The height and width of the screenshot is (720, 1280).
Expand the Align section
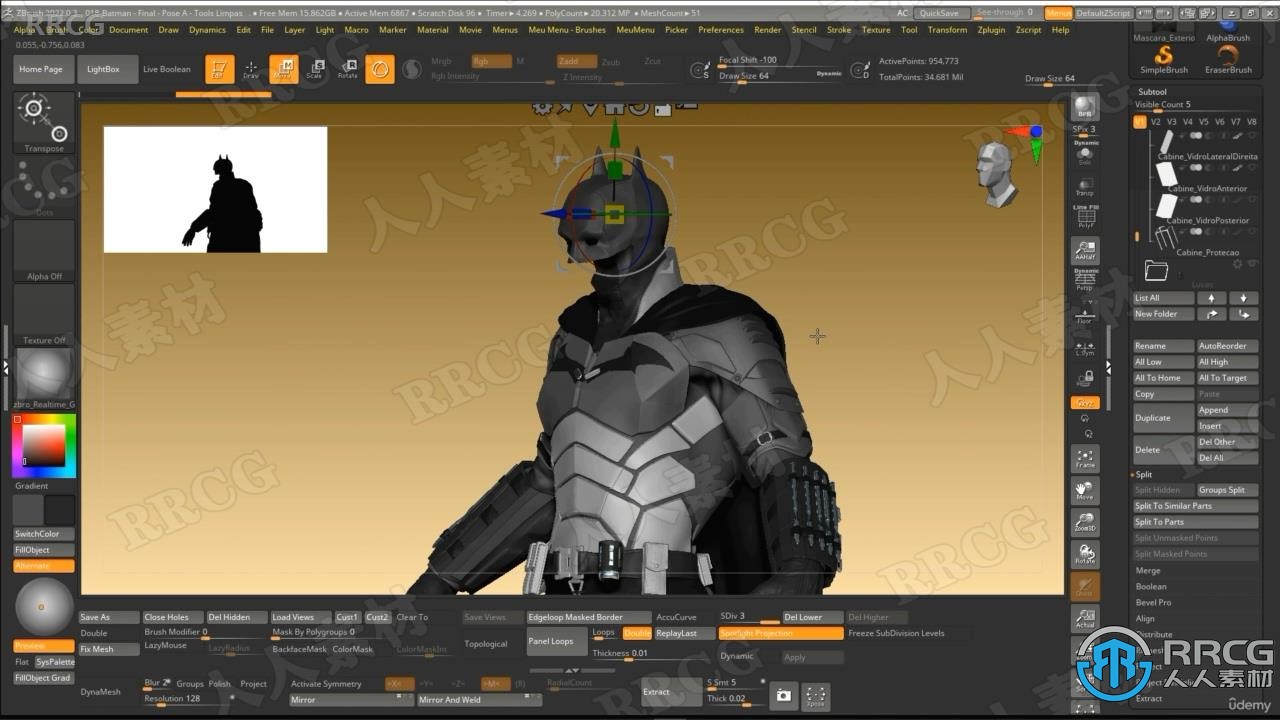[1145, 619]
